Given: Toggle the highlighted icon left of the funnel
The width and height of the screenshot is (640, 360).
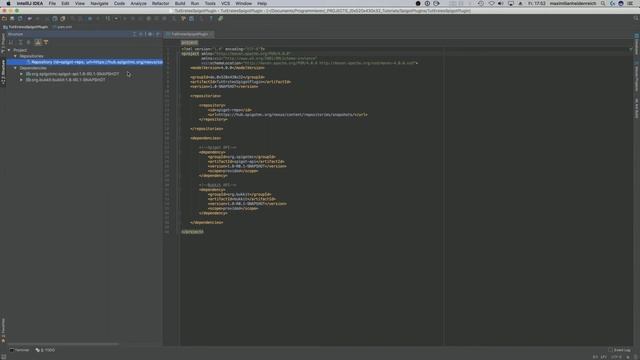Looking at the screenshot, I should point(38,42).
